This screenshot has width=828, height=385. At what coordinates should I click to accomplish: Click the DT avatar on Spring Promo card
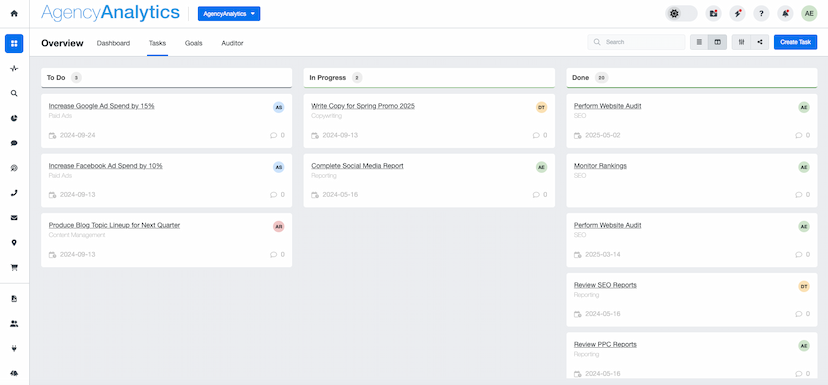click(541, 107)
